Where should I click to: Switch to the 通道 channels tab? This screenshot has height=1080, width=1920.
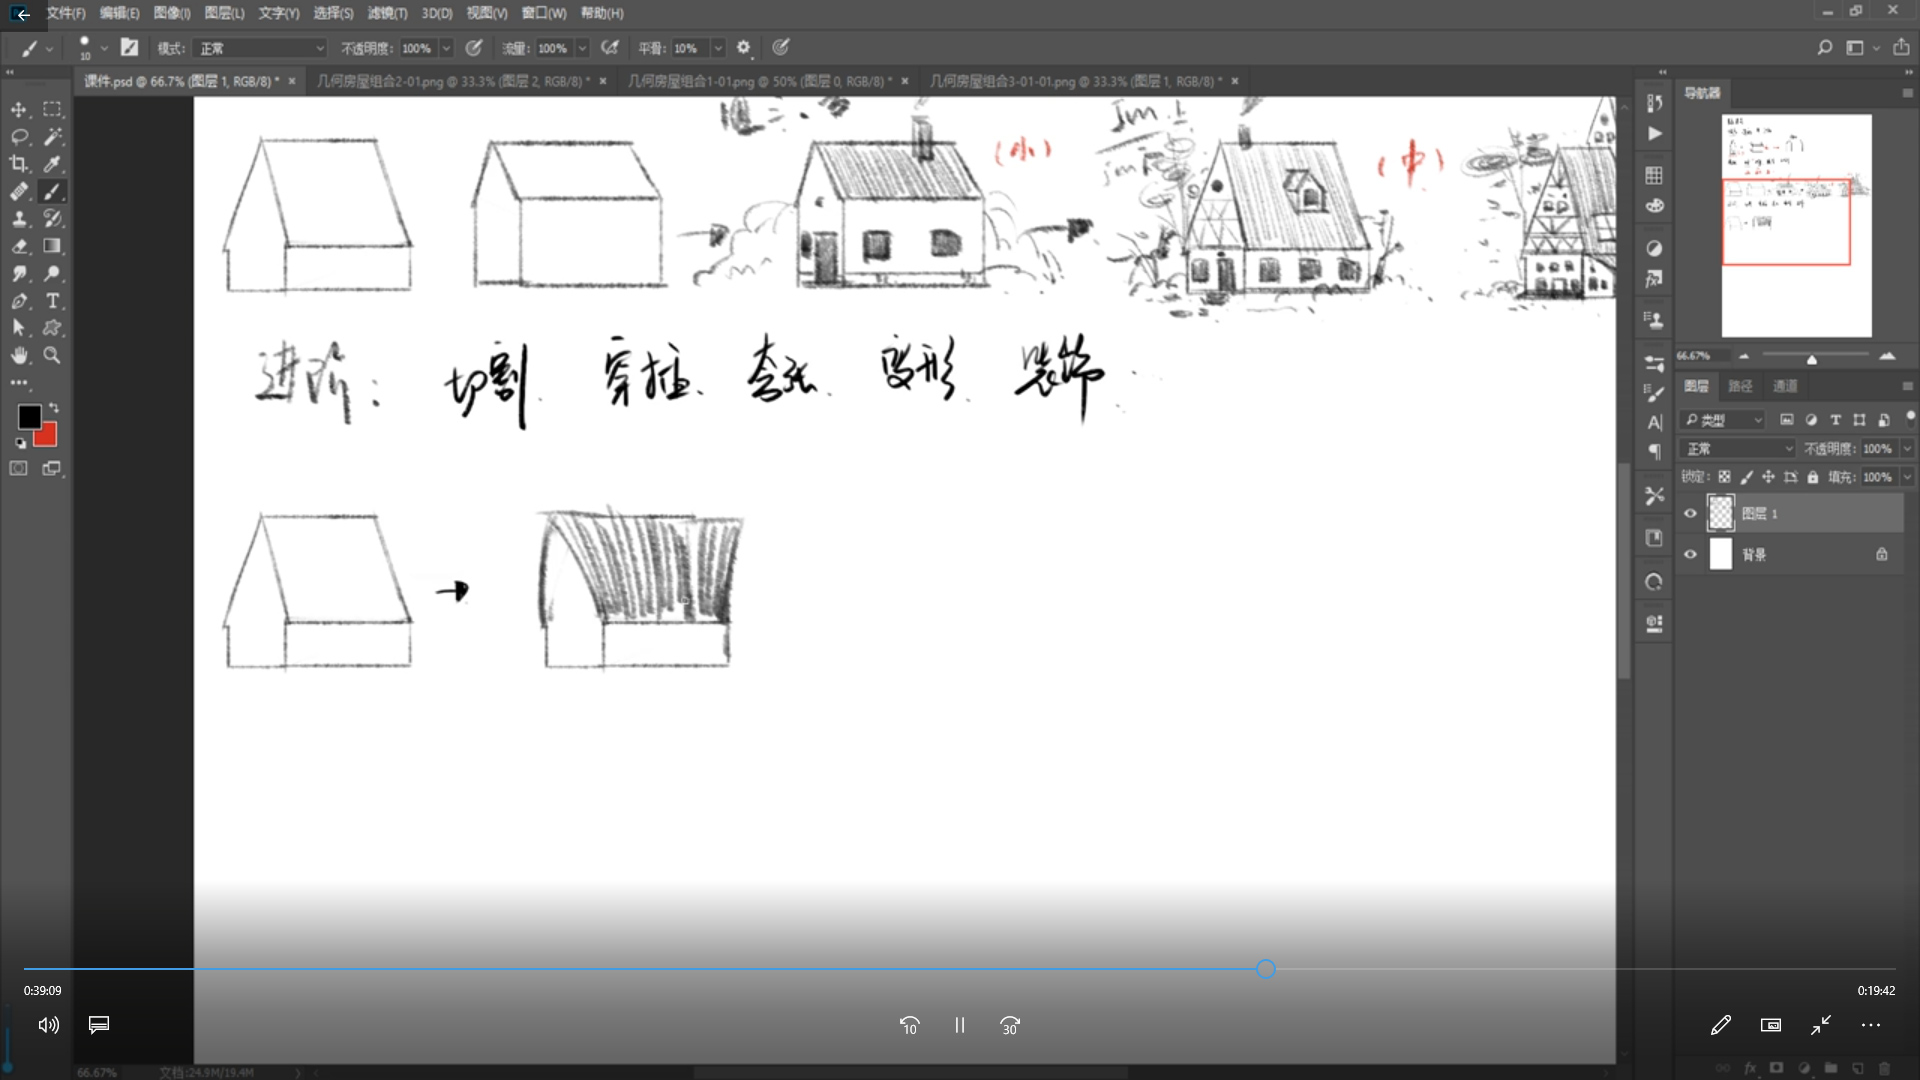pos(1785,386)
